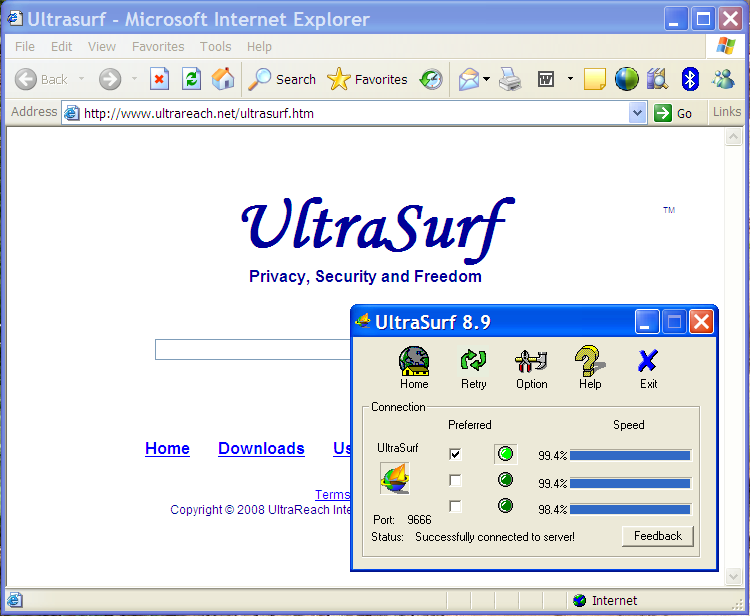
Task: Open the Tools menu
Action: pos(215,46)
